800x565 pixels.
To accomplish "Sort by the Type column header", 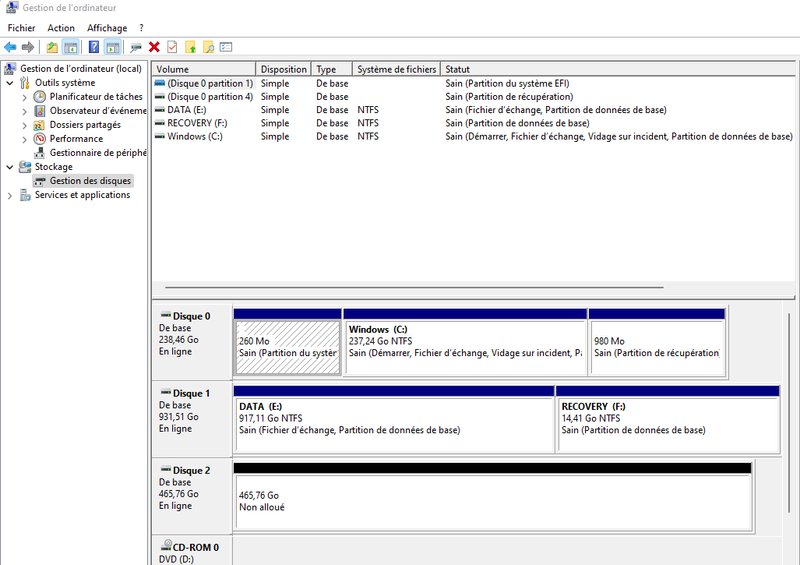I will 332,69.
